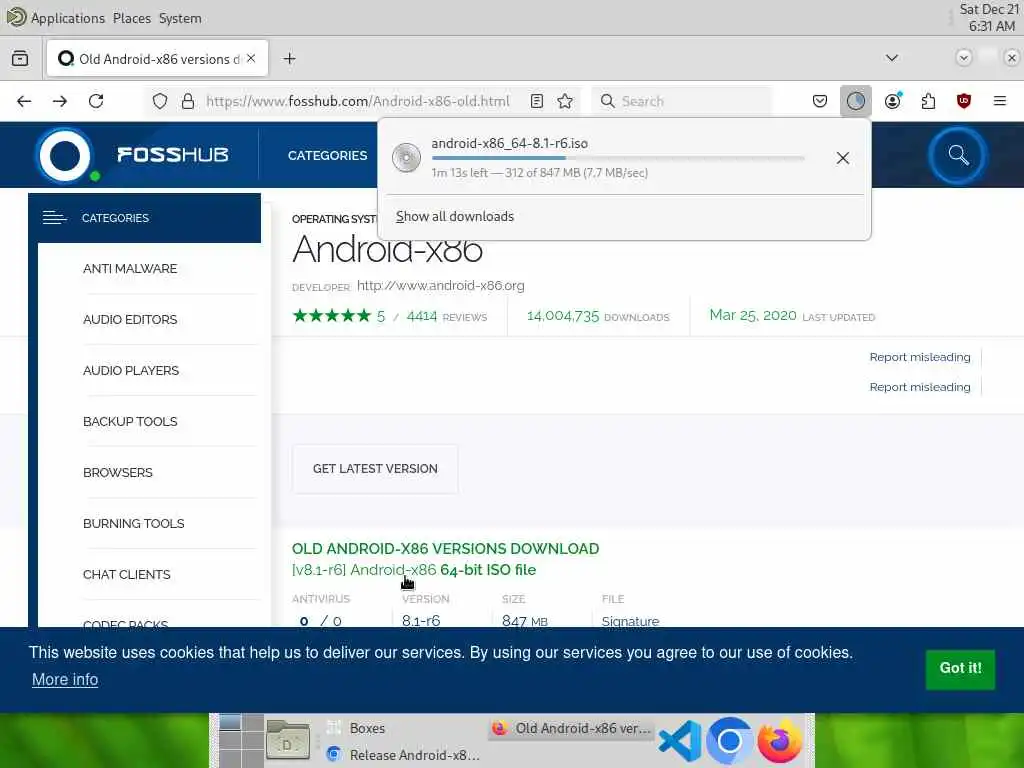Select the AUDIO PLAYERS category
The image size is (1024, 768).
(x=131, y=370)
